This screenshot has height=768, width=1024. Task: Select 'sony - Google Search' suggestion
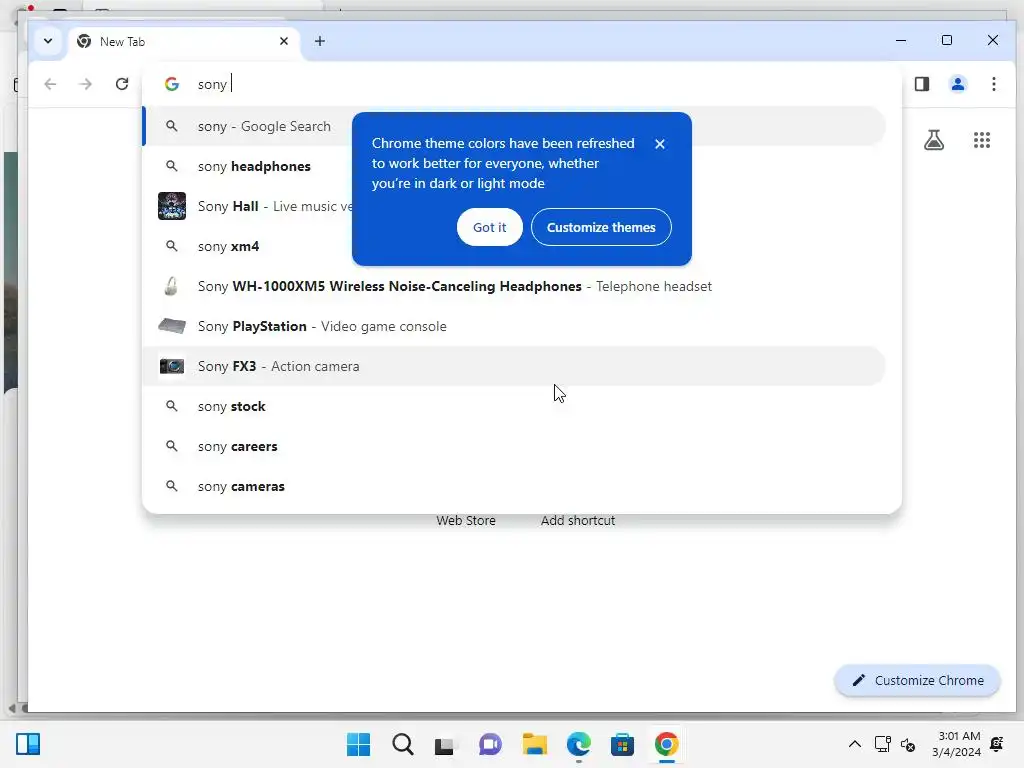pos(515,126)
